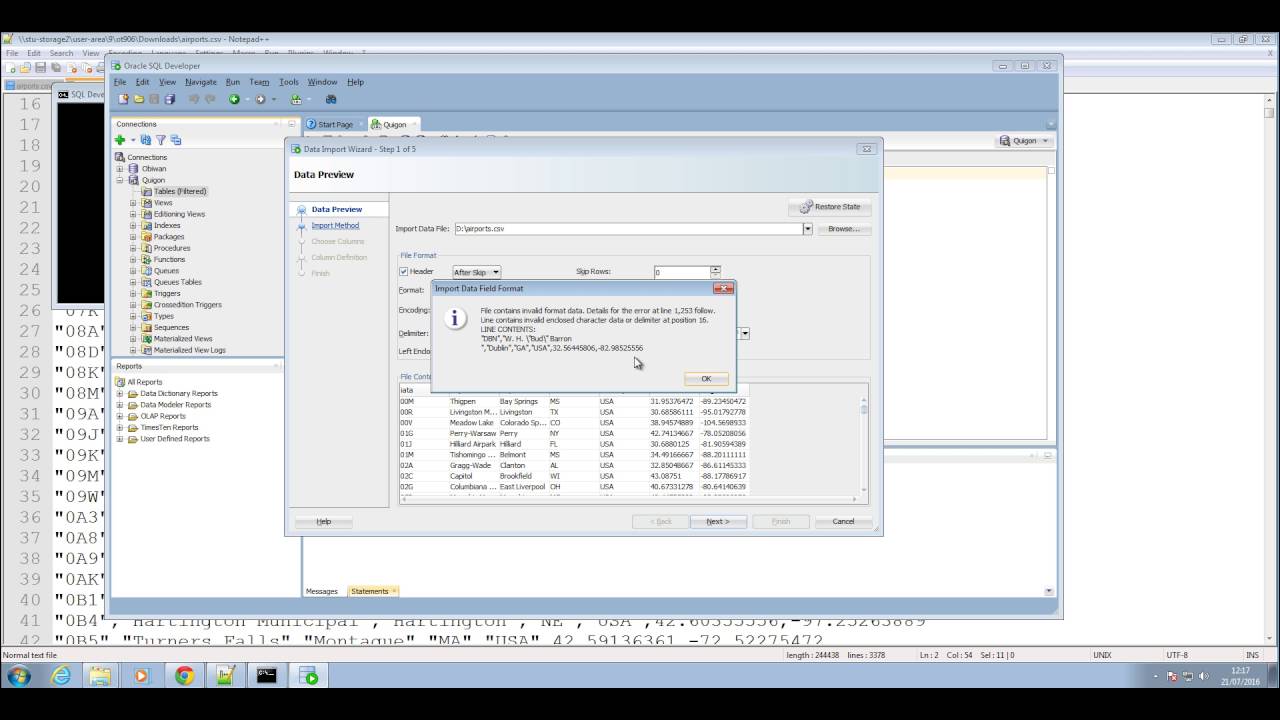Click the 'Thigpen' cell in preview table

click(463, 401)
